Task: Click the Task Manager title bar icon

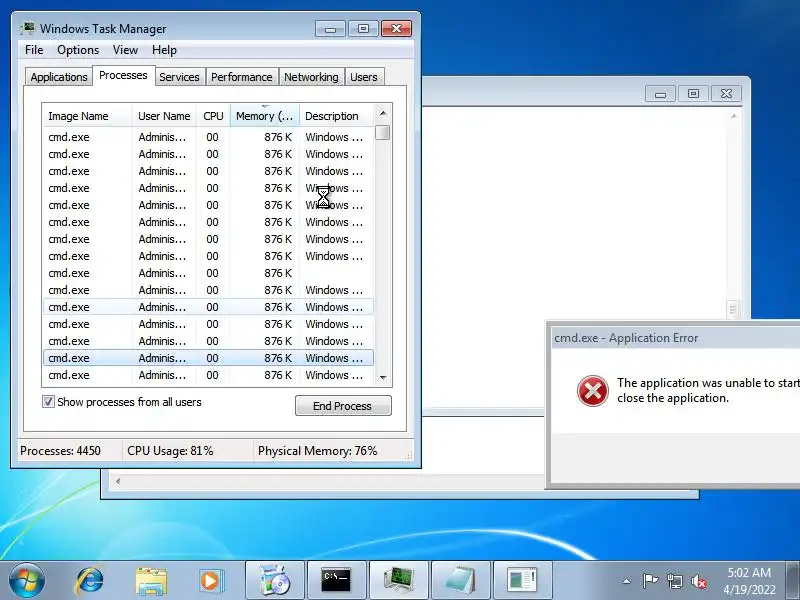Action: pos(28,28)
